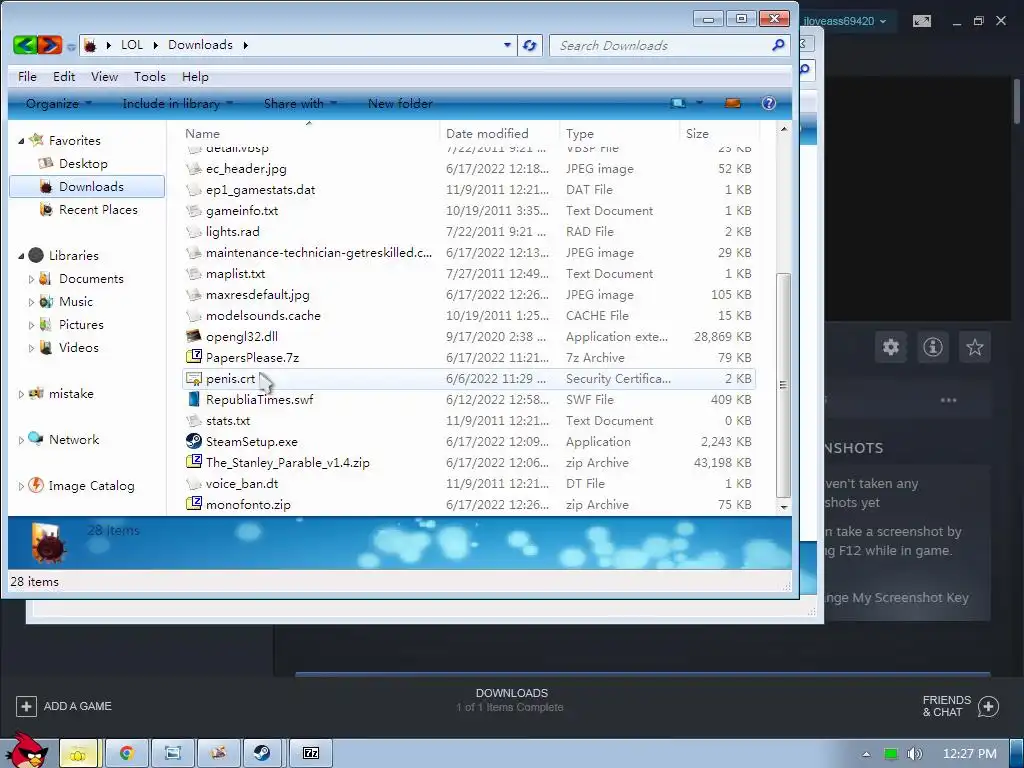
Task: Open the Help menu
Action: (195, 76)
